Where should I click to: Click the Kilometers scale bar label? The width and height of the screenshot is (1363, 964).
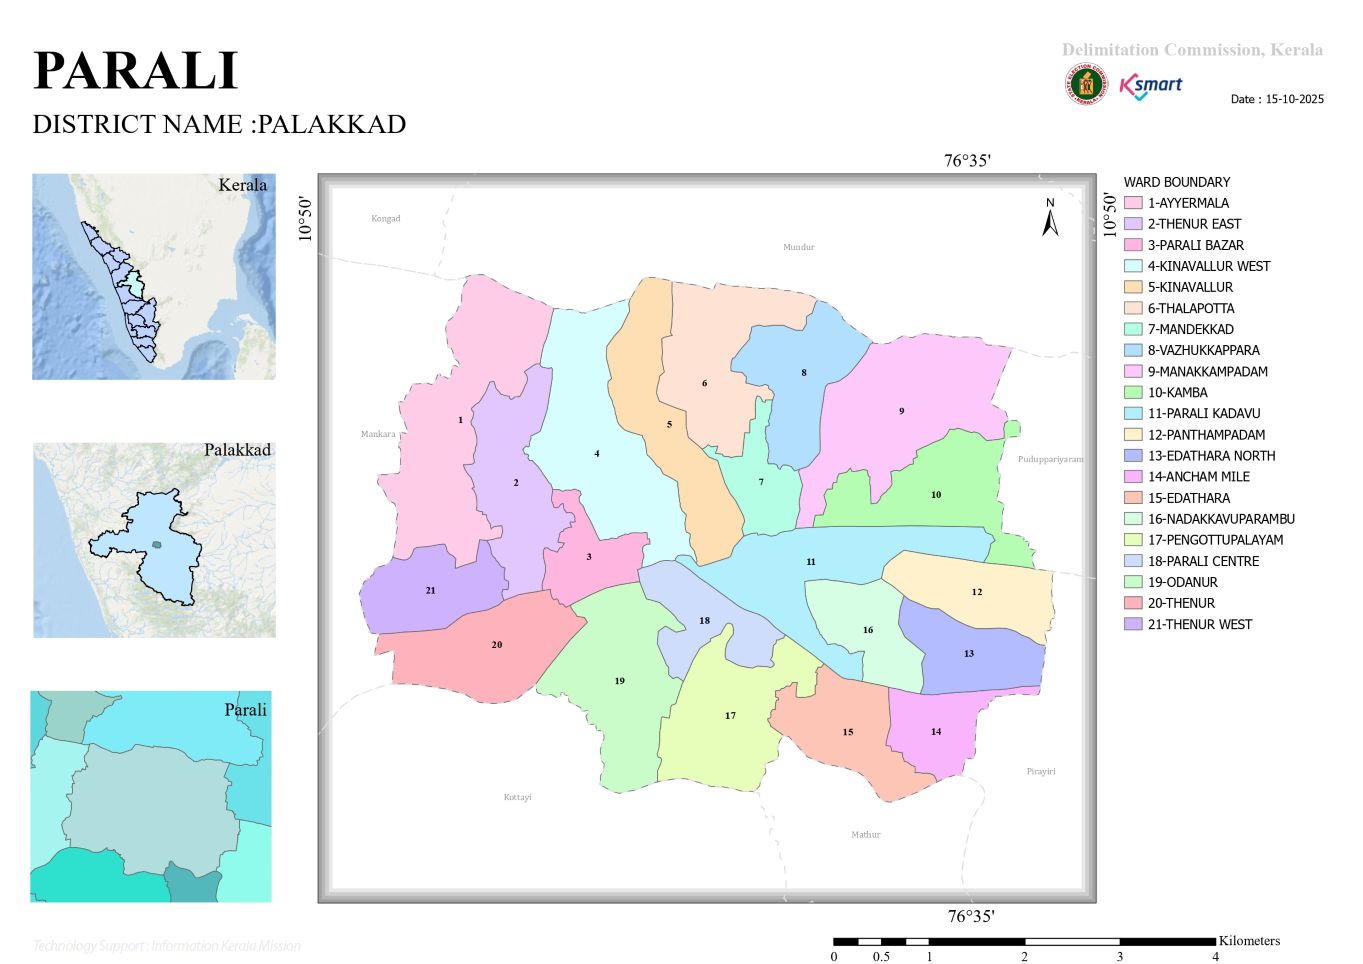point(1249,941)
